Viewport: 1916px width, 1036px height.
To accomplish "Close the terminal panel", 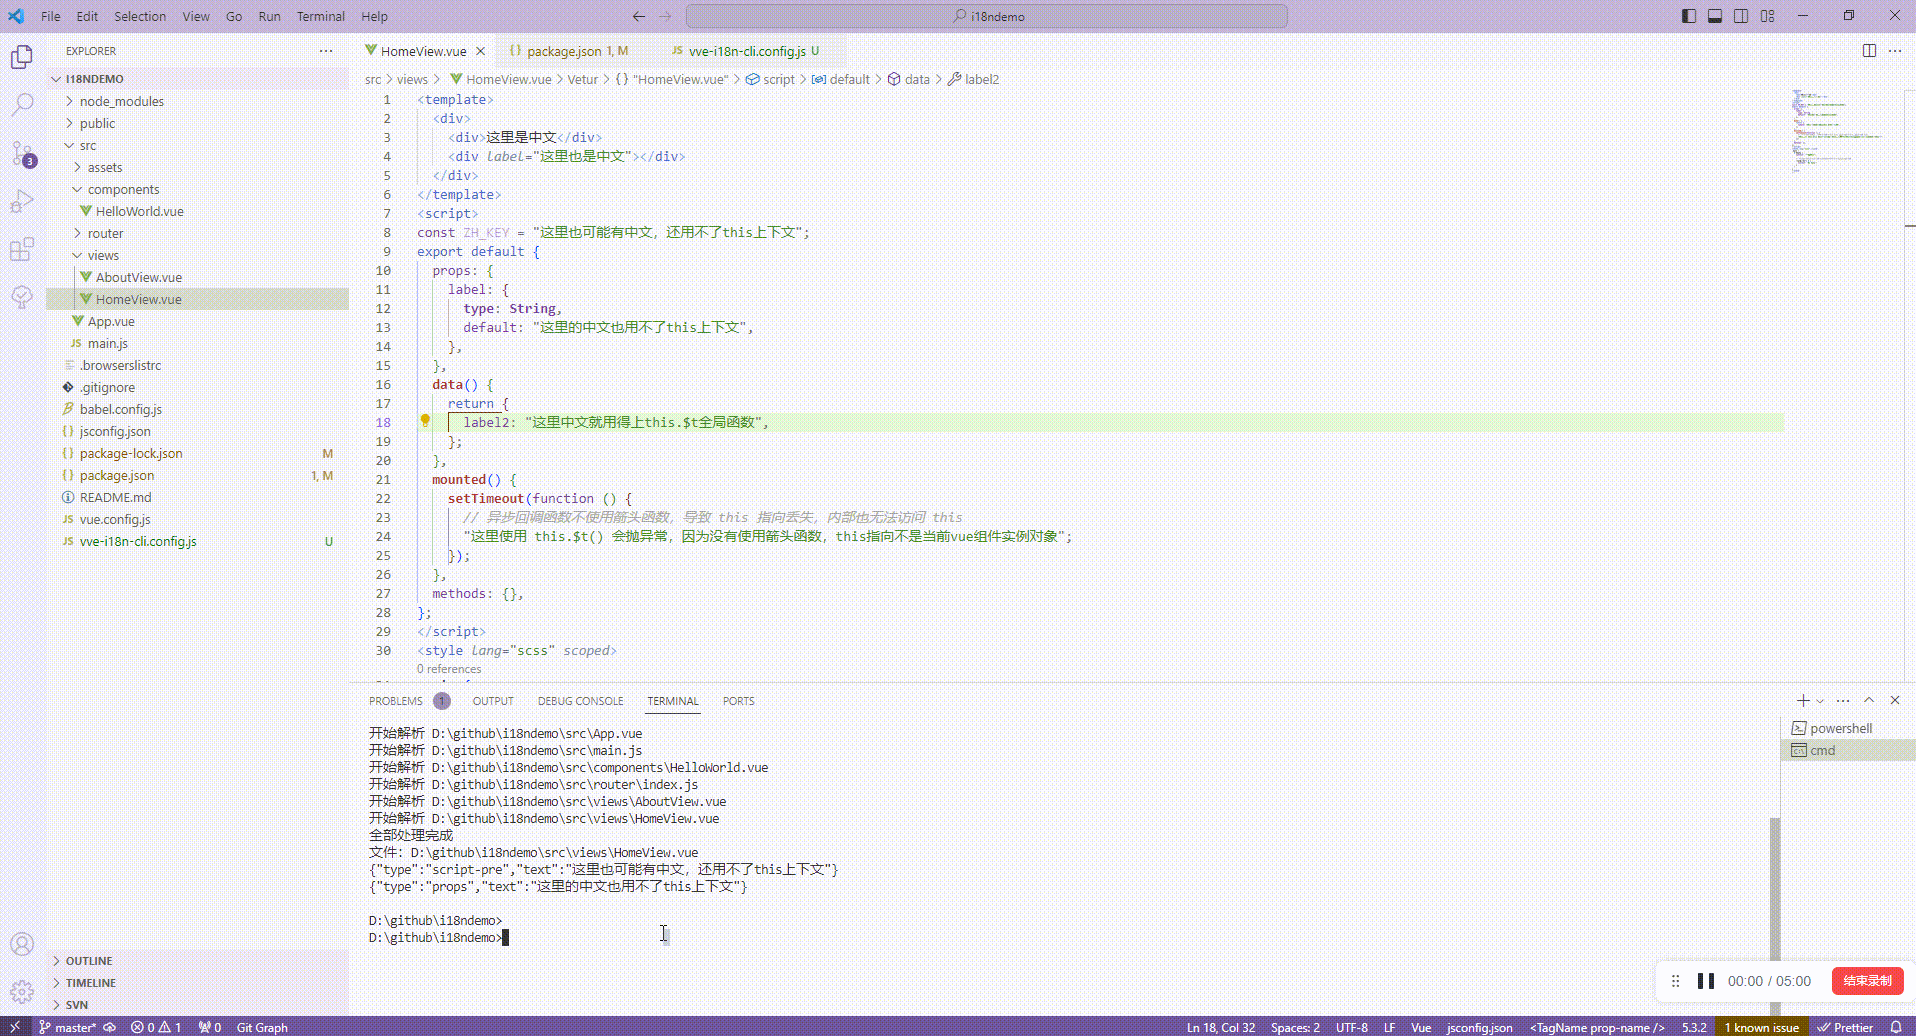I will [x=1895, y=701].
